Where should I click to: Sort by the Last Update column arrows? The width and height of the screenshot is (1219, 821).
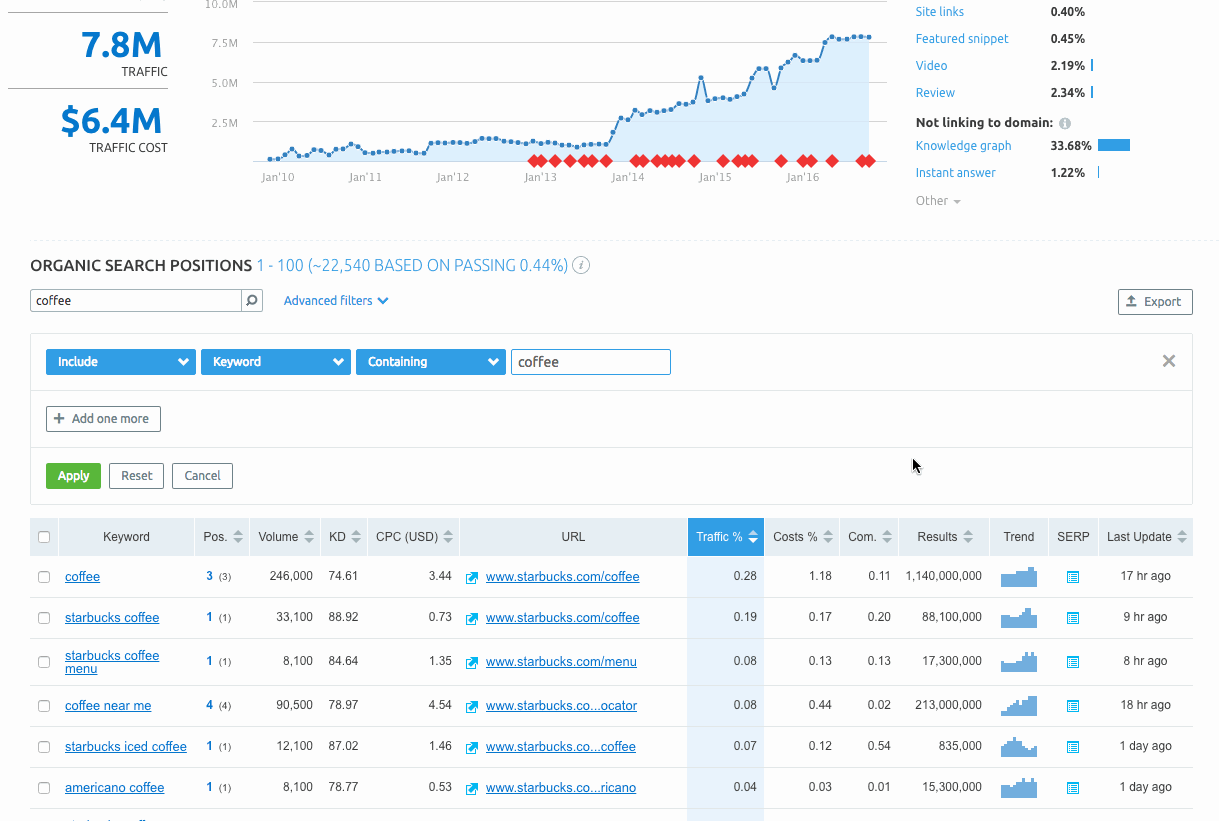[x=1182, y=537]
